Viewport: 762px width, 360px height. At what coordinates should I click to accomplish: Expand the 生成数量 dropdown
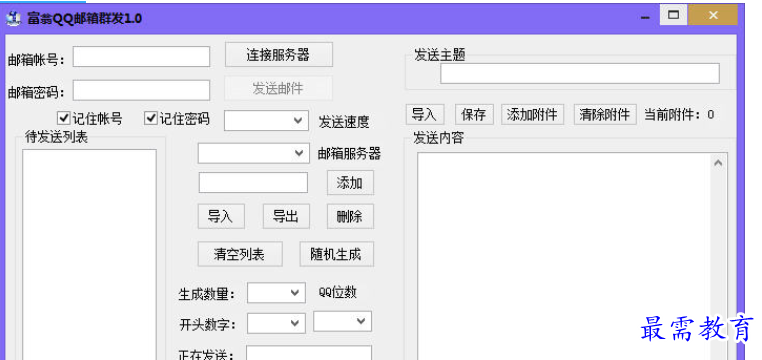click(x=276, y=293)
